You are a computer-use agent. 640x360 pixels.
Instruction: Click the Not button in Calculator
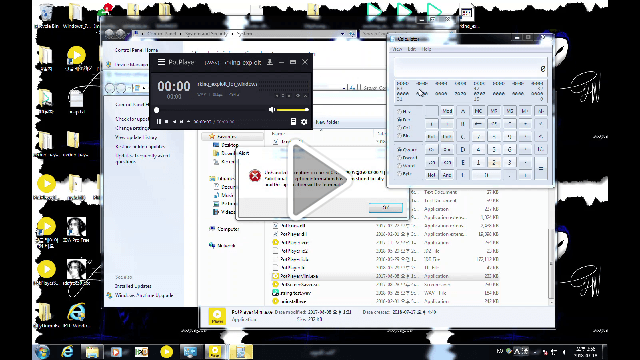tap(431, 175)
